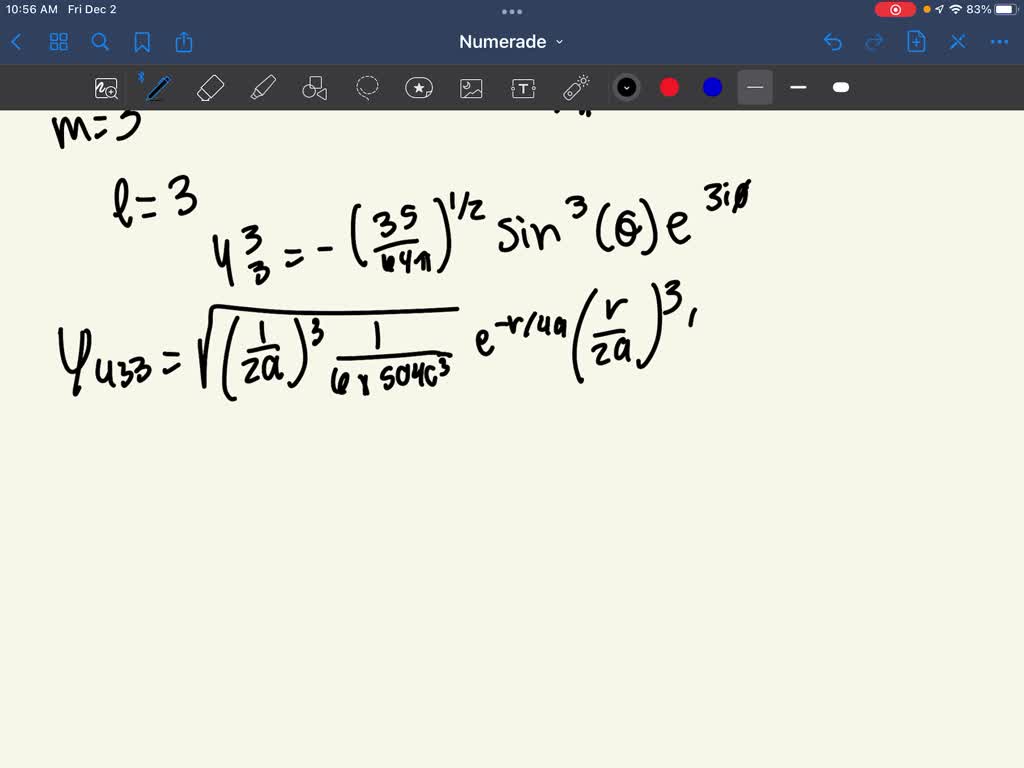The image size is (1024, 768).
Task: Select the thin stroke width option
Action: [755, 88]
